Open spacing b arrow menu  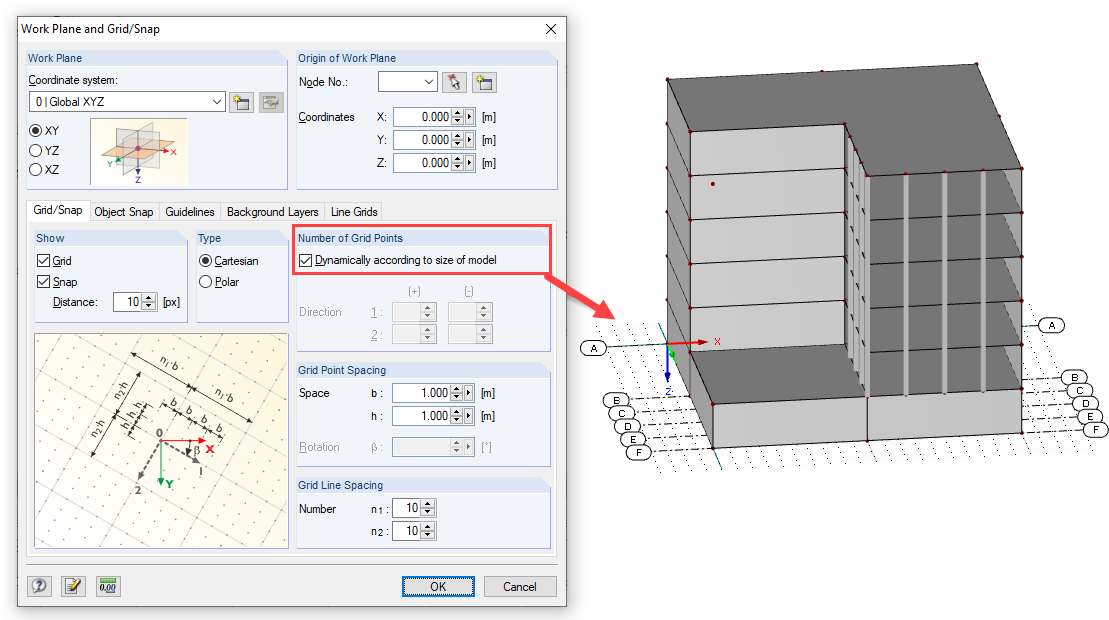click(469, 393)
